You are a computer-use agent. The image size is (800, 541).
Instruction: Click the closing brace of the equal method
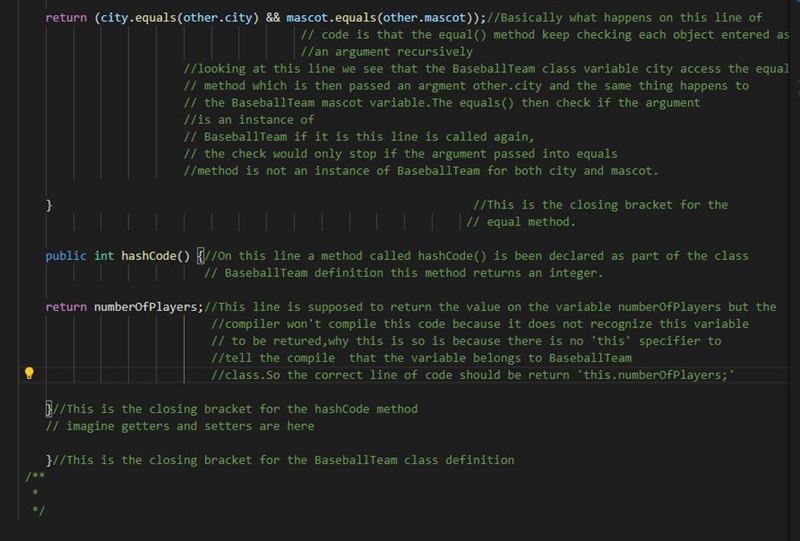click(x=49, y=205)
